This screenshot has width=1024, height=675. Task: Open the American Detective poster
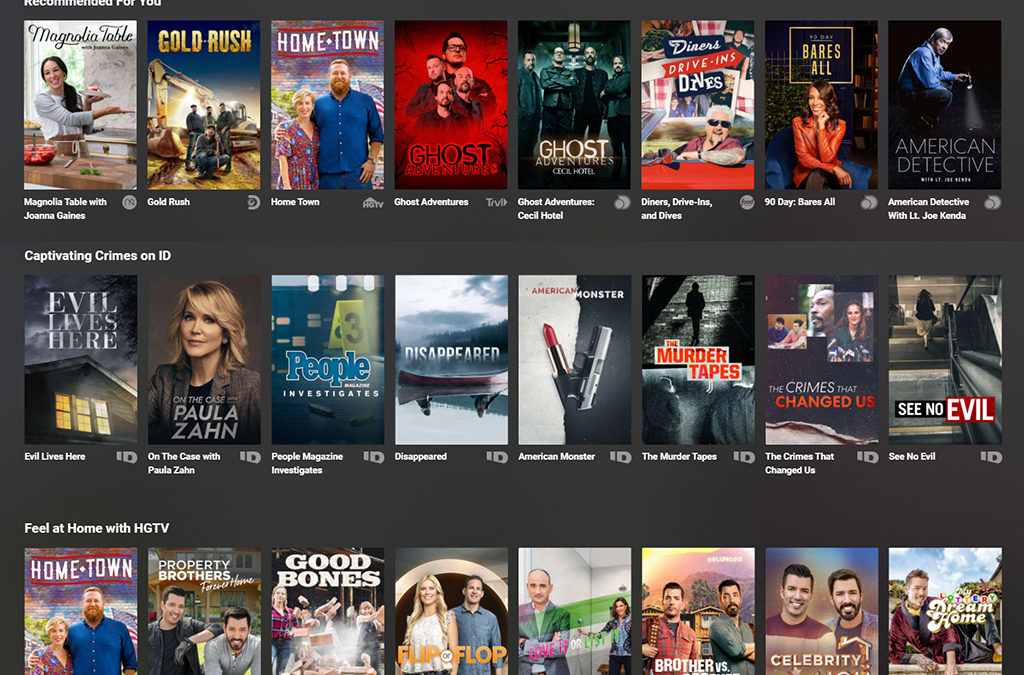[x=944, y=104]
